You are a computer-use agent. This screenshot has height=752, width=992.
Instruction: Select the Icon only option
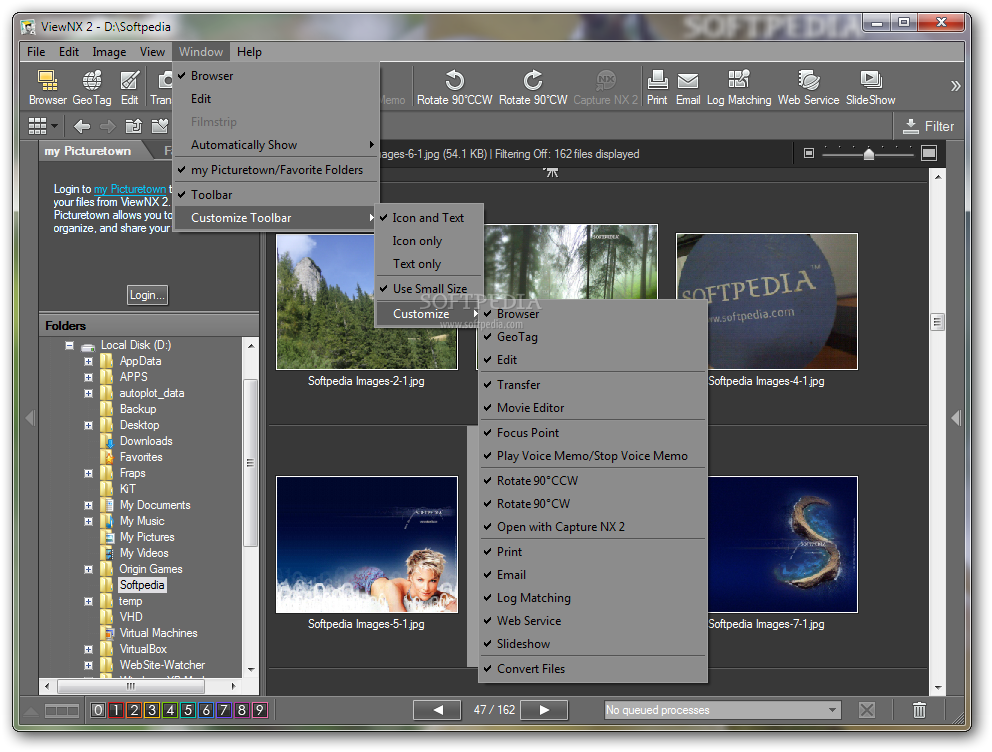[430, 241]
